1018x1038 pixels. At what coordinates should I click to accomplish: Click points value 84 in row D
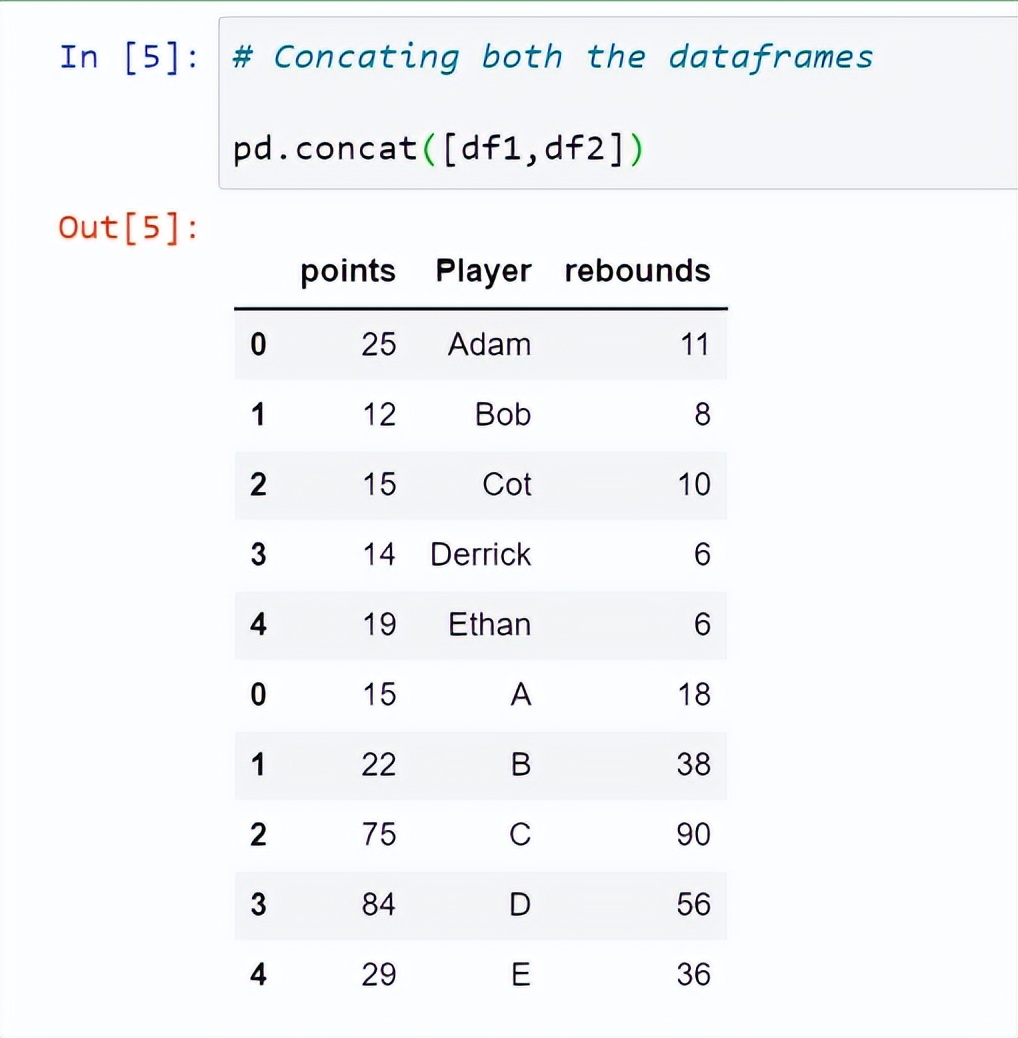(379, 905)
